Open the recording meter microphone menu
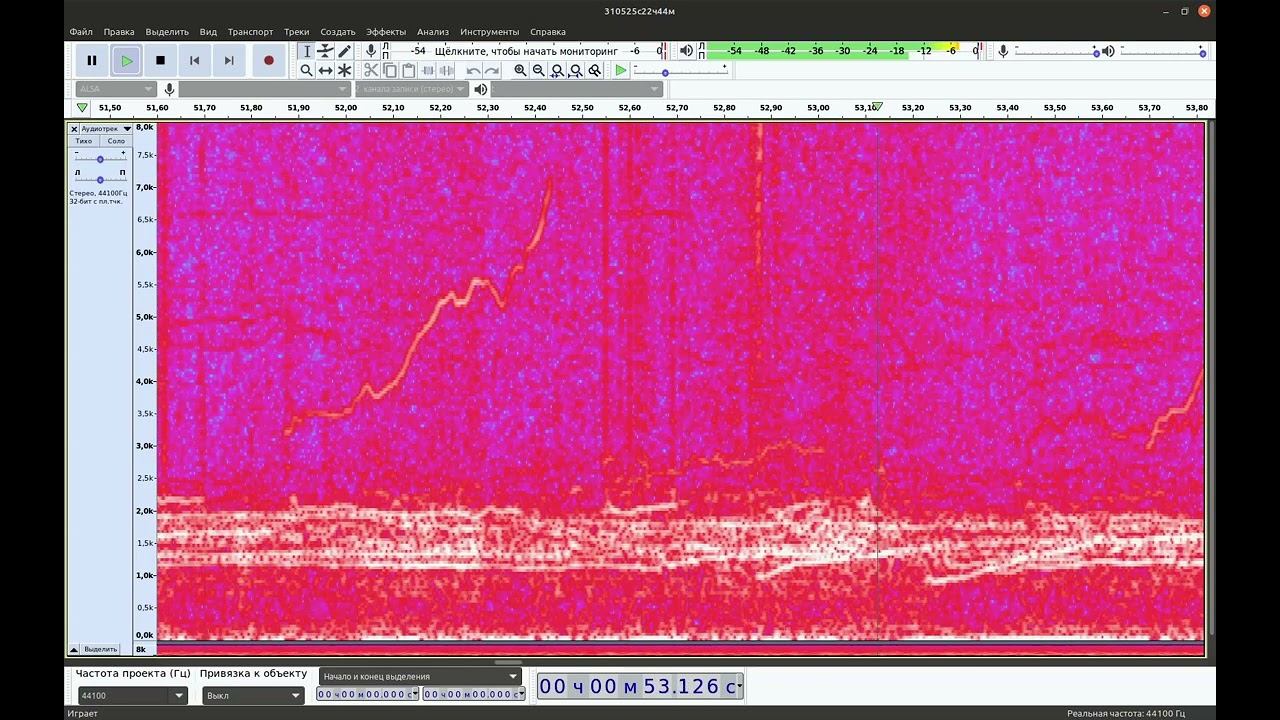 371,51
